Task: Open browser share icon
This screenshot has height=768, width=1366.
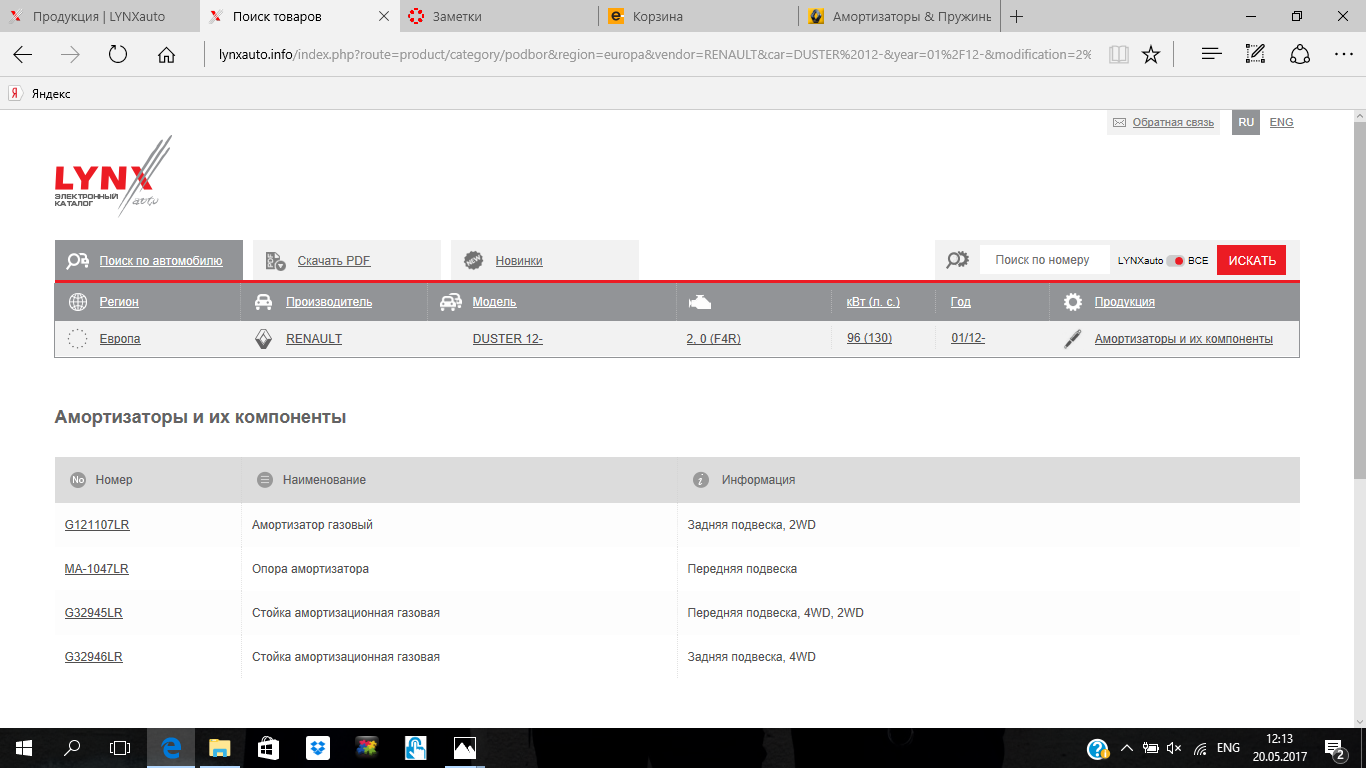Action: (1300, 55)
